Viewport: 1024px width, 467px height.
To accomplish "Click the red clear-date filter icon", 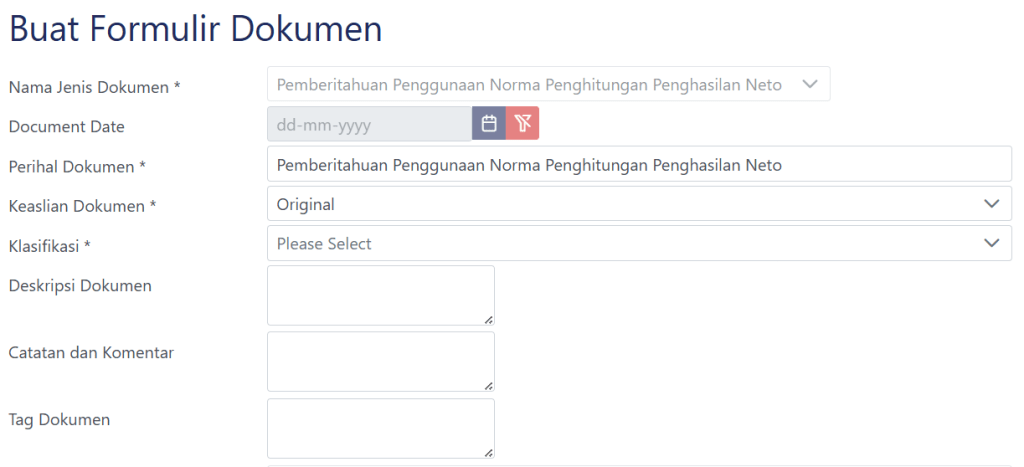I will pyautogui.click(x=522, y=124).
